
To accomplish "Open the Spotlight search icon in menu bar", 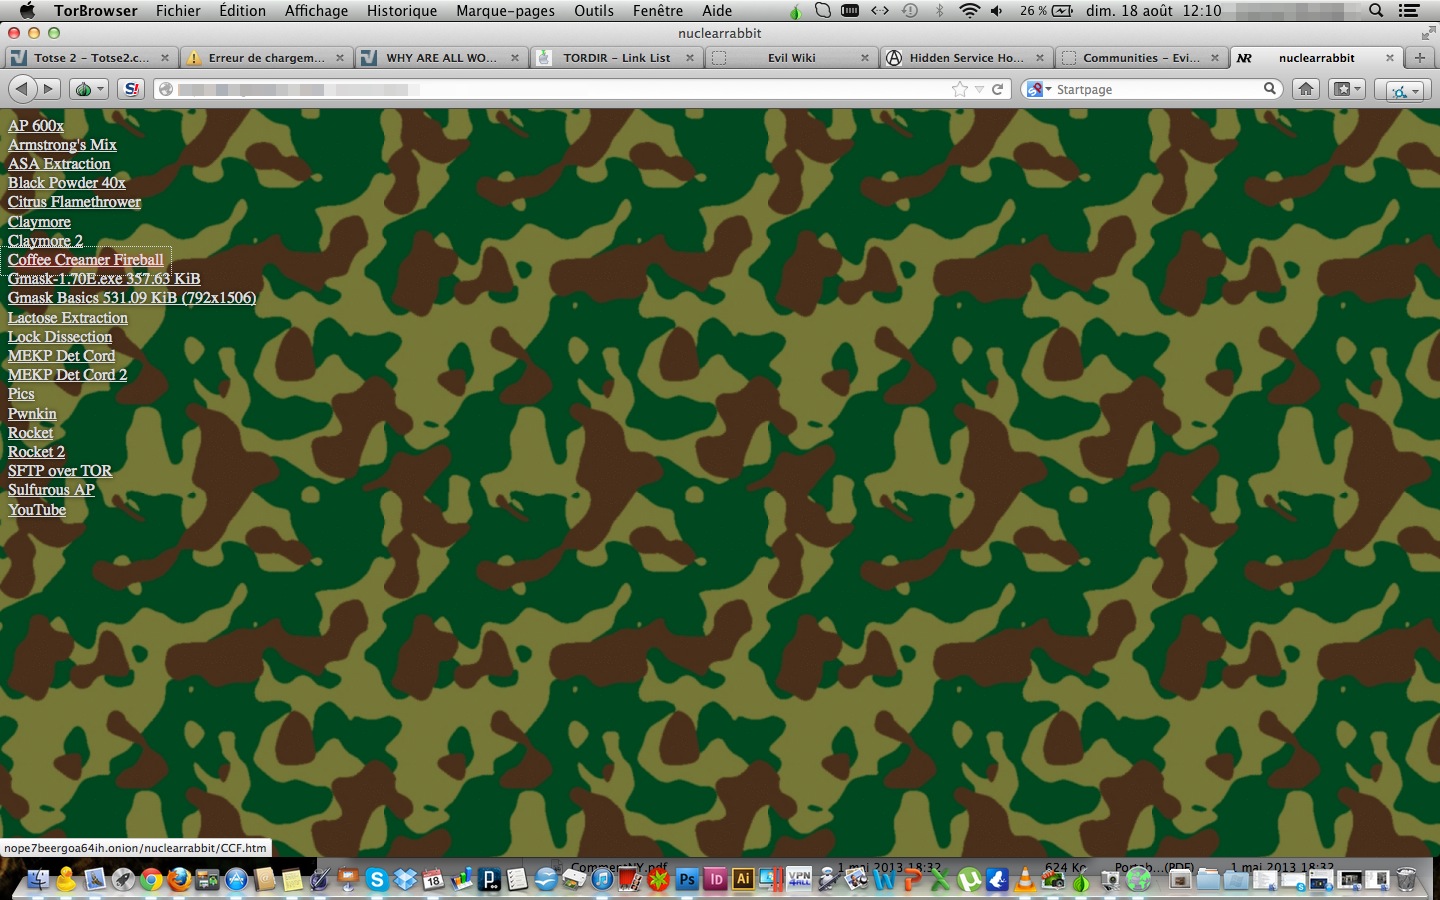I will (x=1377, y=11).
